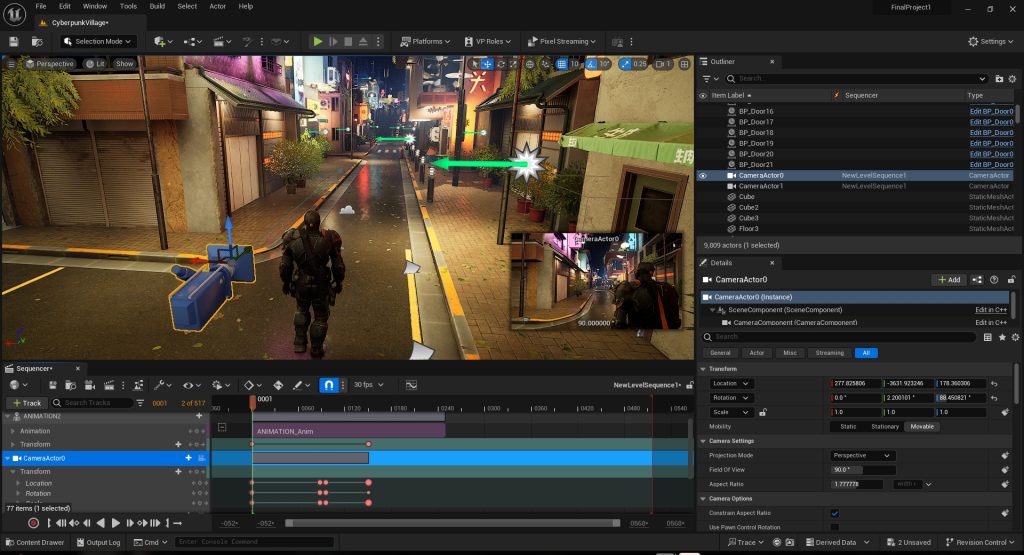
Task: Open the Build menu
Action: click(x=157, y=7)
